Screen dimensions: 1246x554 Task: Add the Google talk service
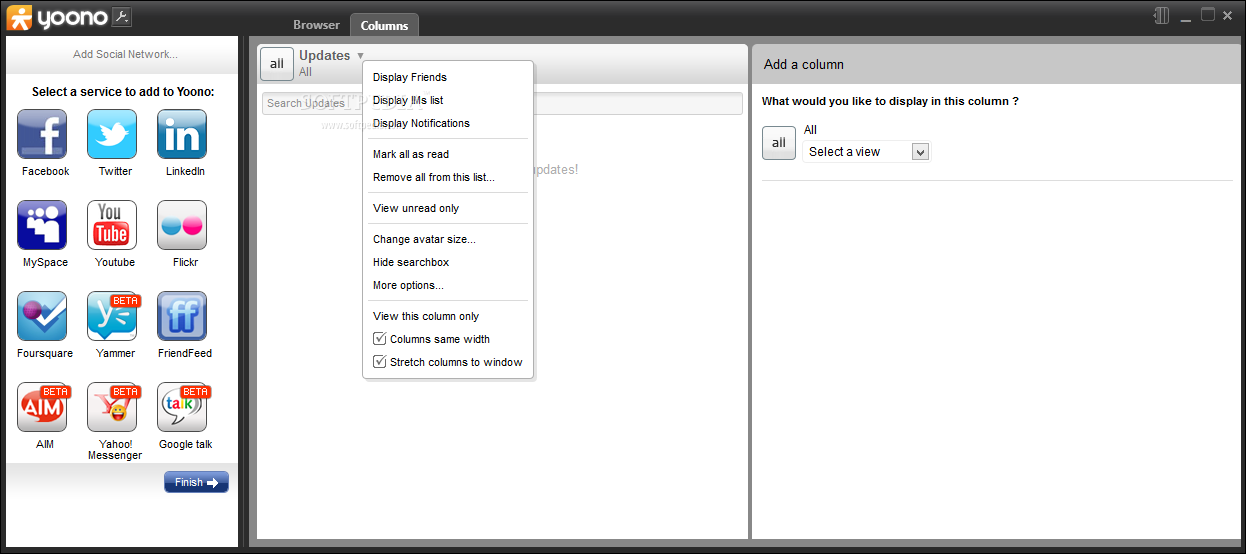182,407
